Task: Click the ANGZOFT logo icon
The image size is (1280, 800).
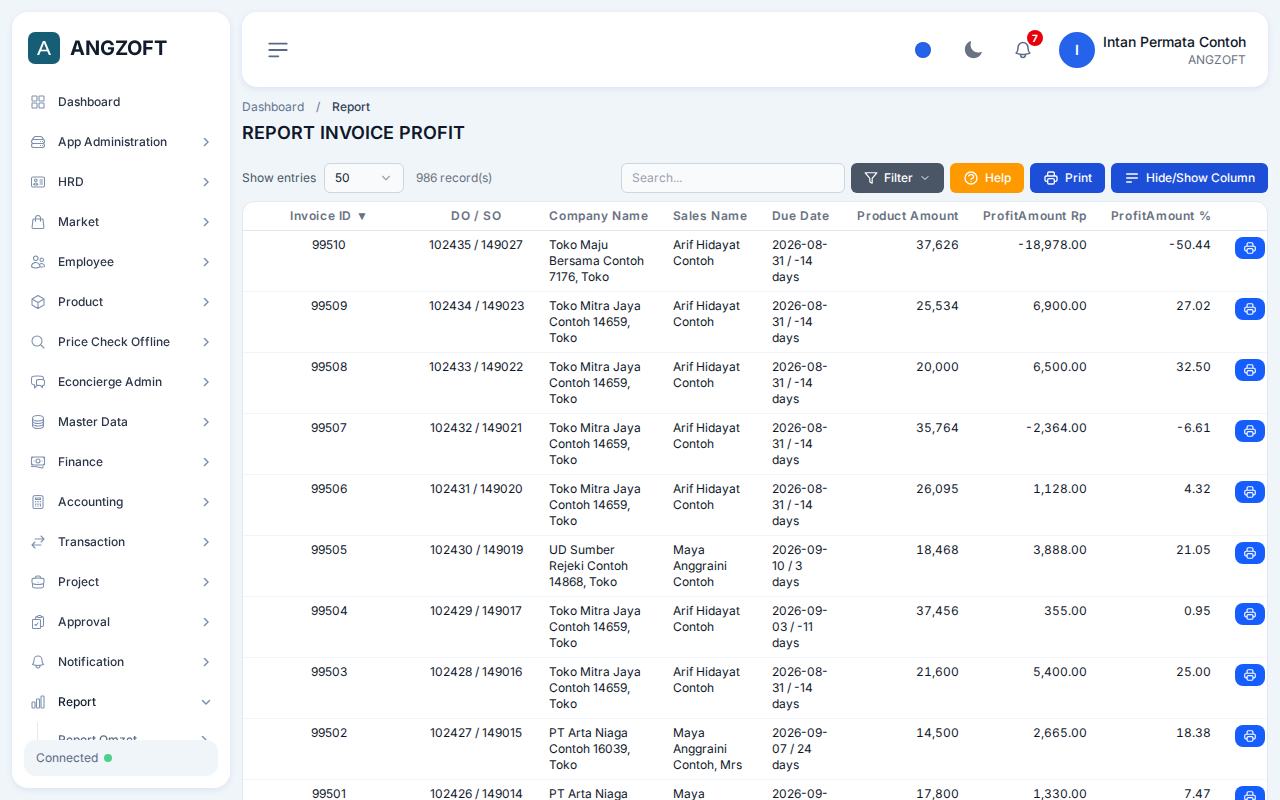Action: click(x=44, y=48)
